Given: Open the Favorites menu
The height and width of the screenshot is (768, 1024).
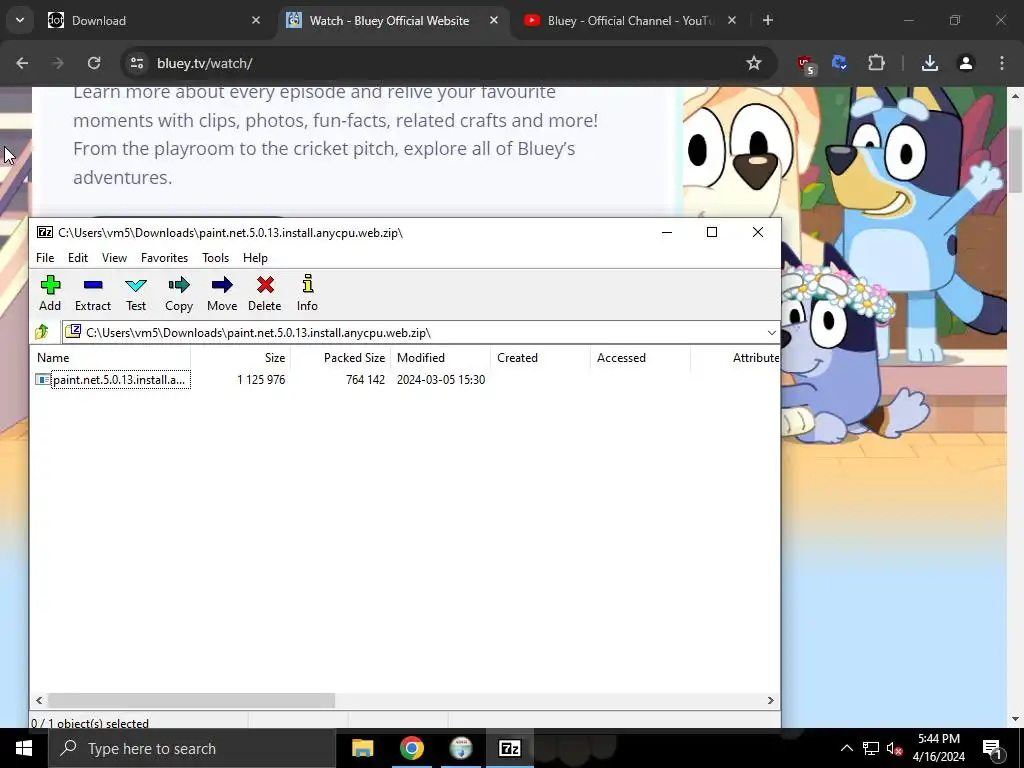Looking at the screenshot, I should click(165, 258).
